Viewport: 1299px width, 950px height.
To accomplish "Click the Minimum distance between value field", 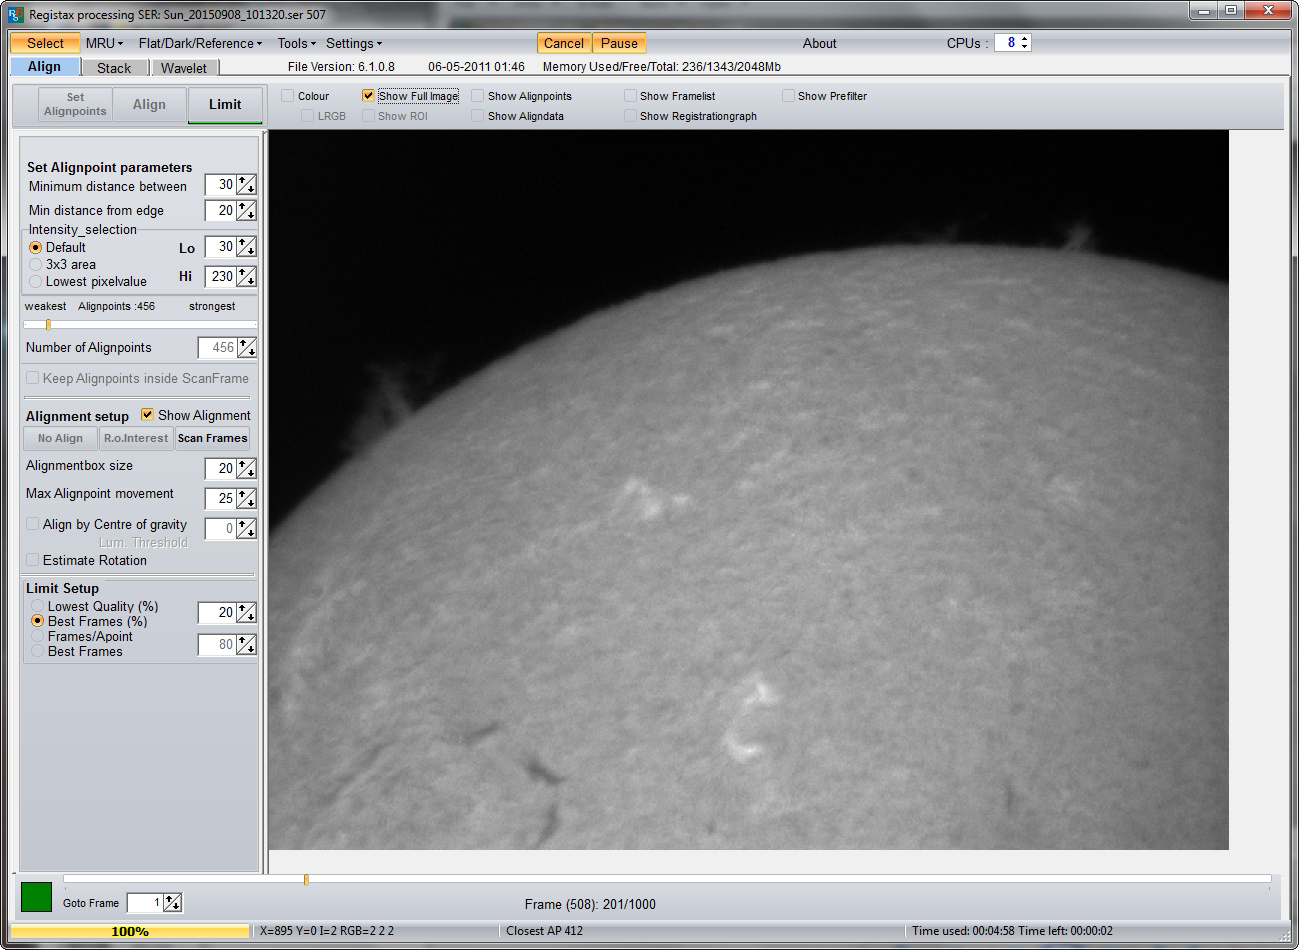I will pyautogui.click(x=220, y=185).
